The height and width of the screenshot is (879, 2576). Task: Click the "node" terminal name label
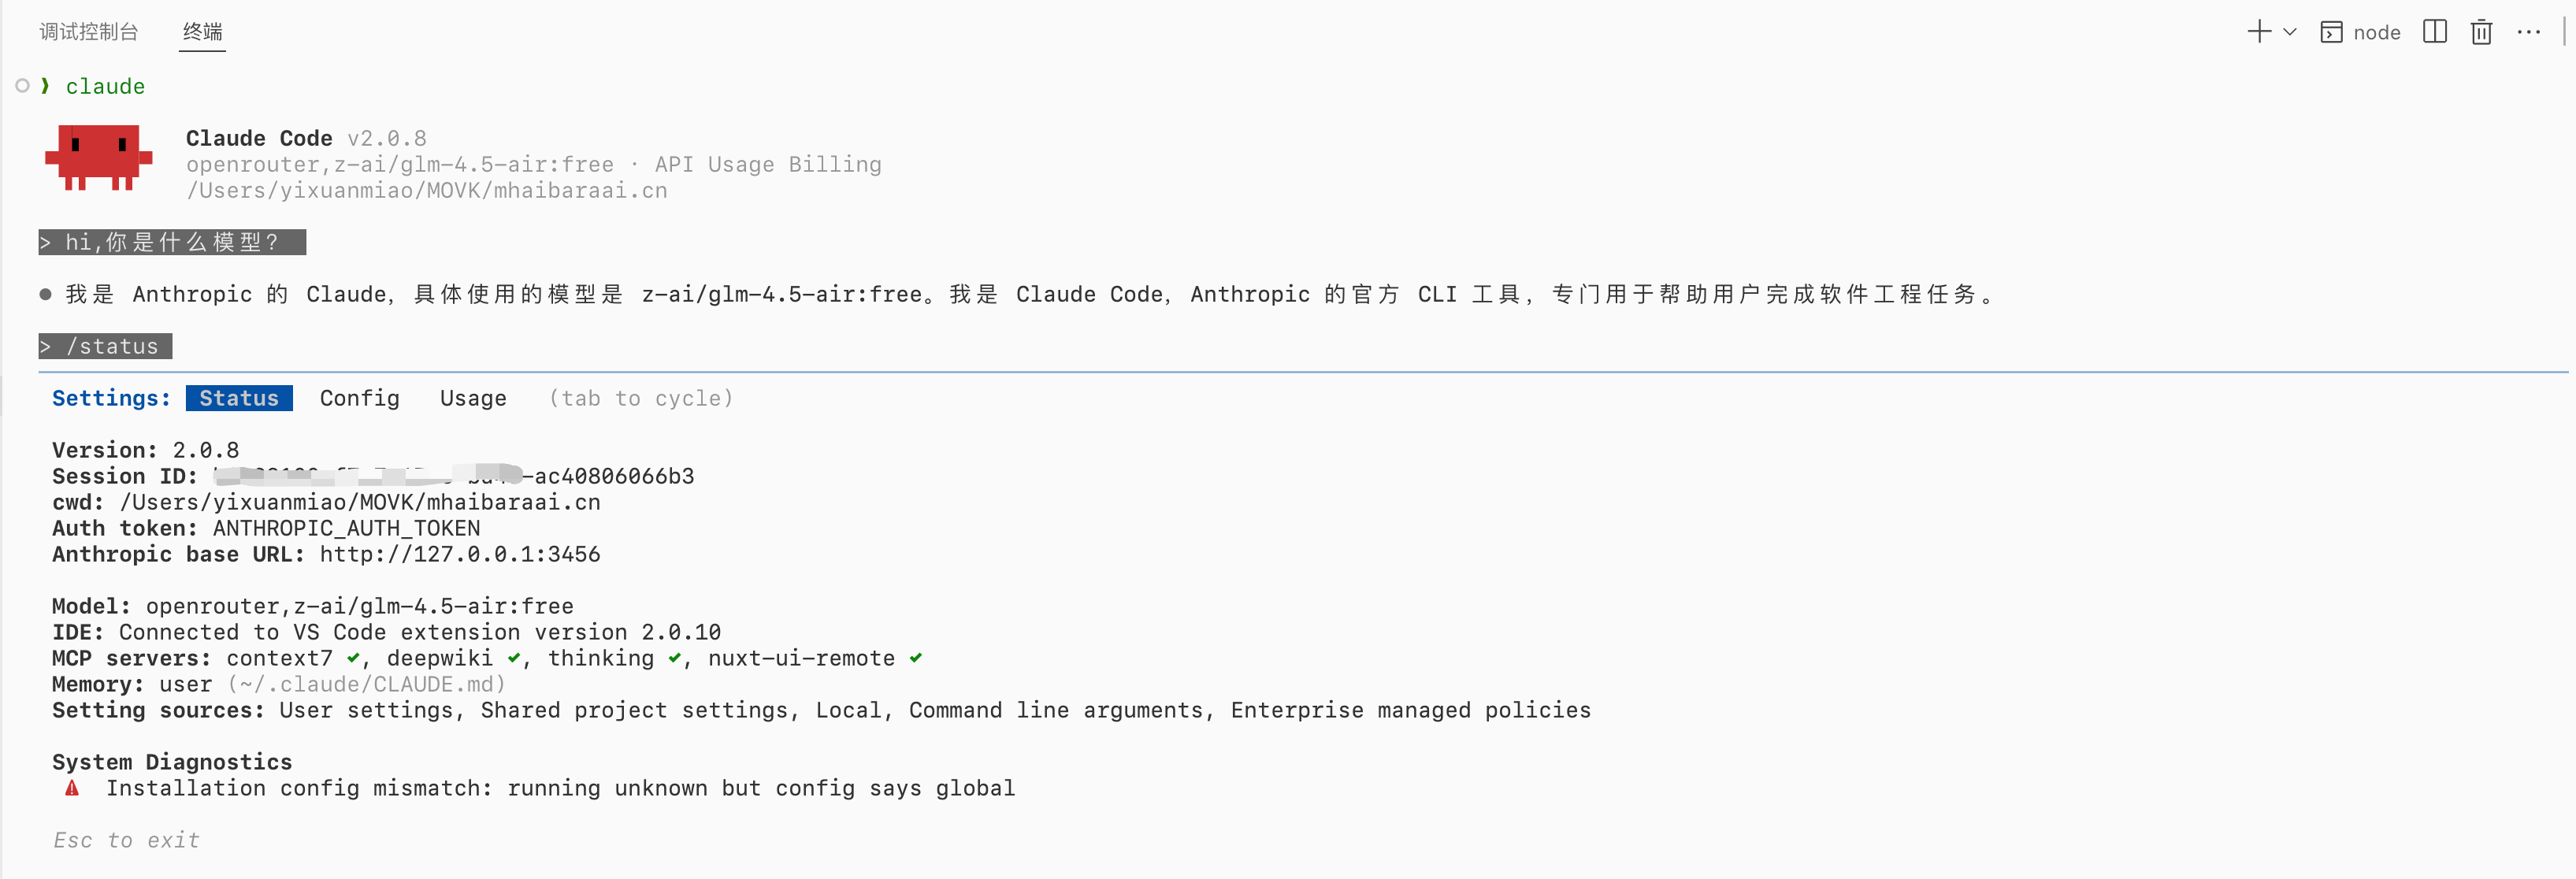[x=2377, y=33]
